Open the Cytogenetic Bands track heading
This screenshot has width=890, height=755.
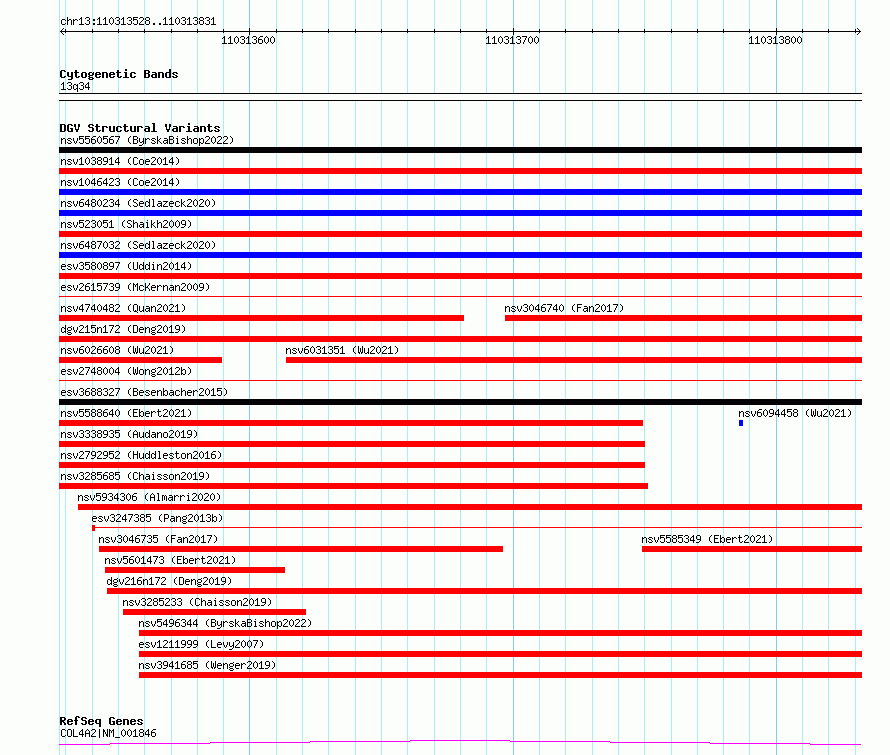(119, 74)
